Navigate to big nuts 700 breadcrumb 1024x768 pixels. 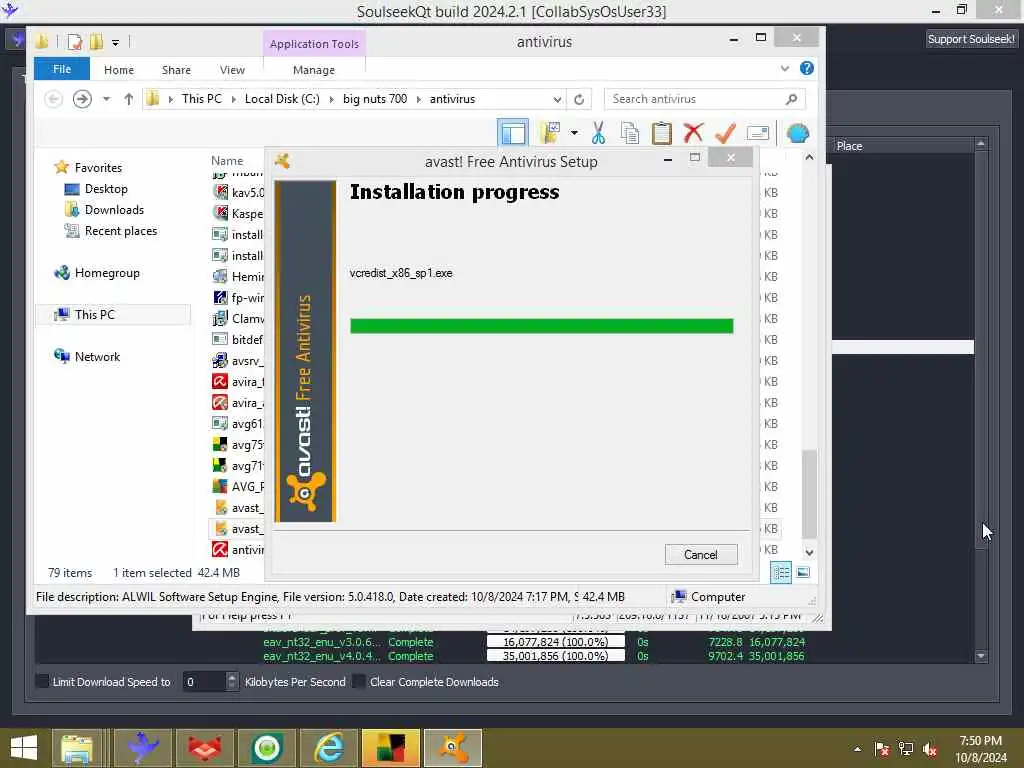coord(375,99)
